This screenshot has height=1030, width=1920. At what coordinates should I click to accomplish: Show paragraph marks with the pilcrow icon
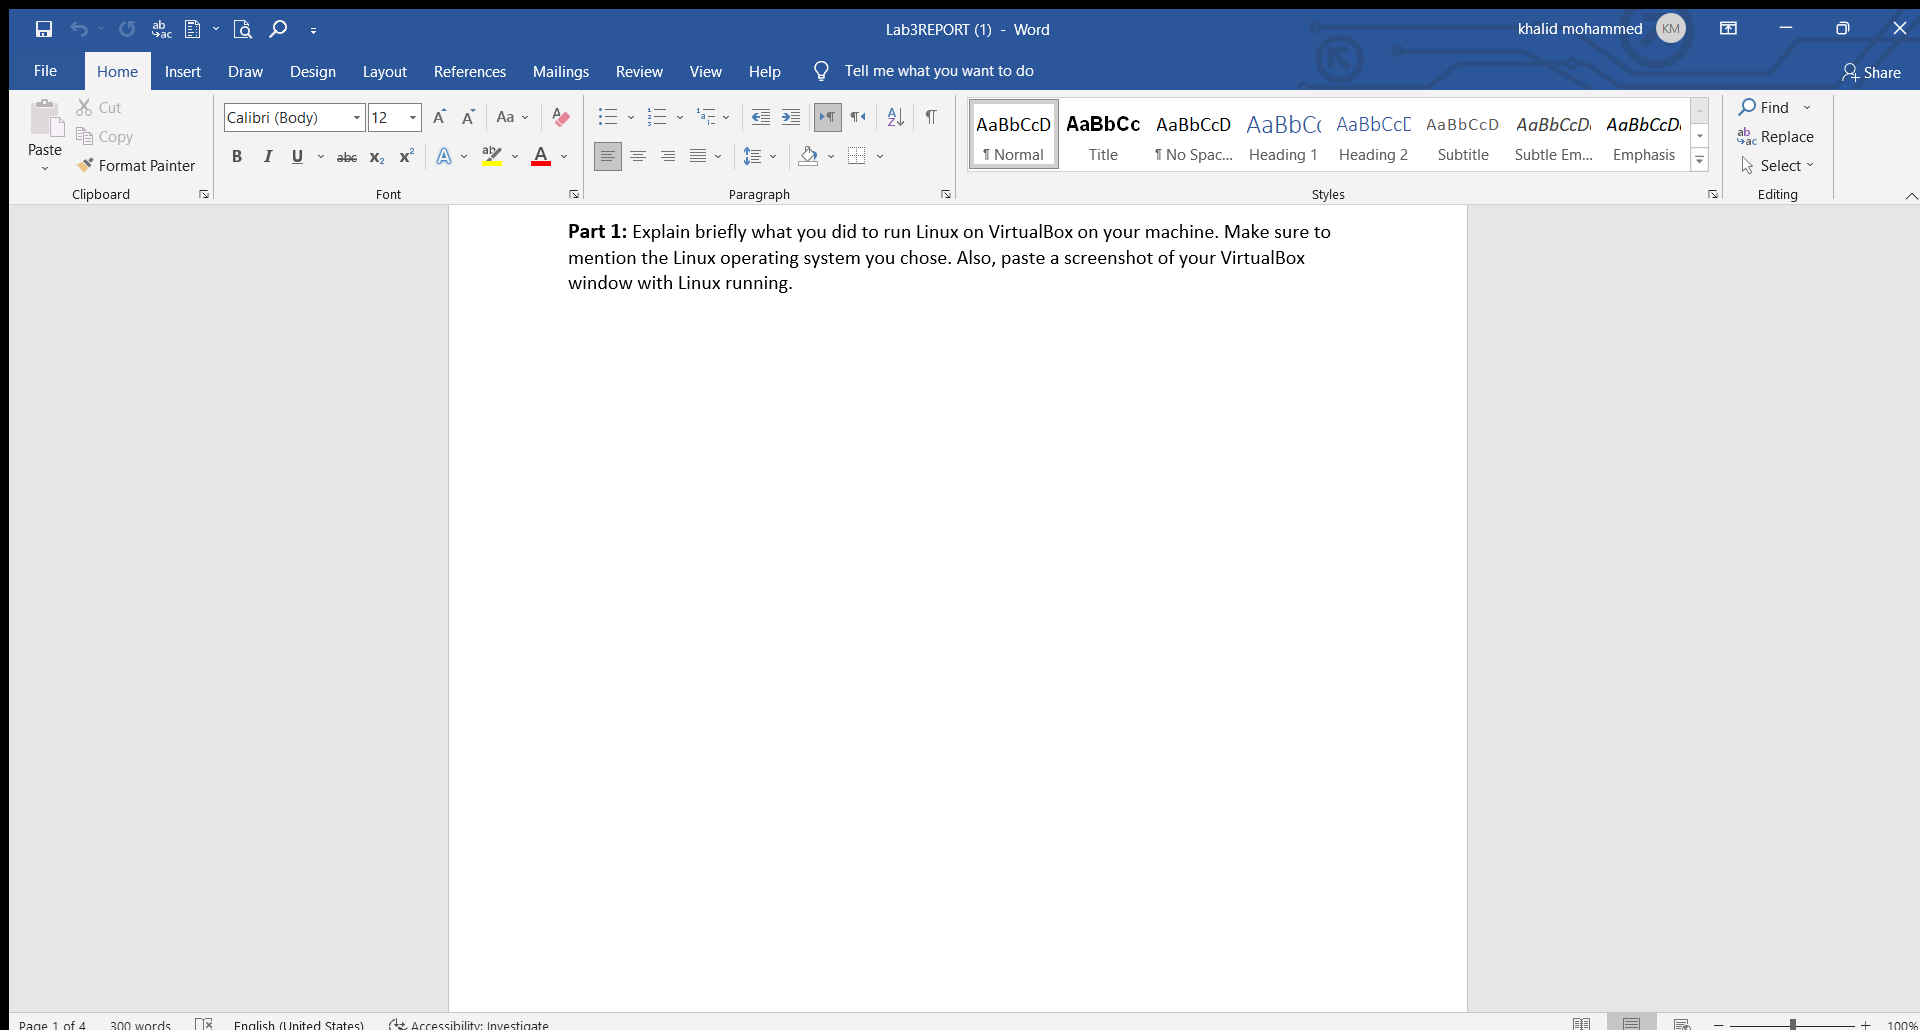pos(931,117)
